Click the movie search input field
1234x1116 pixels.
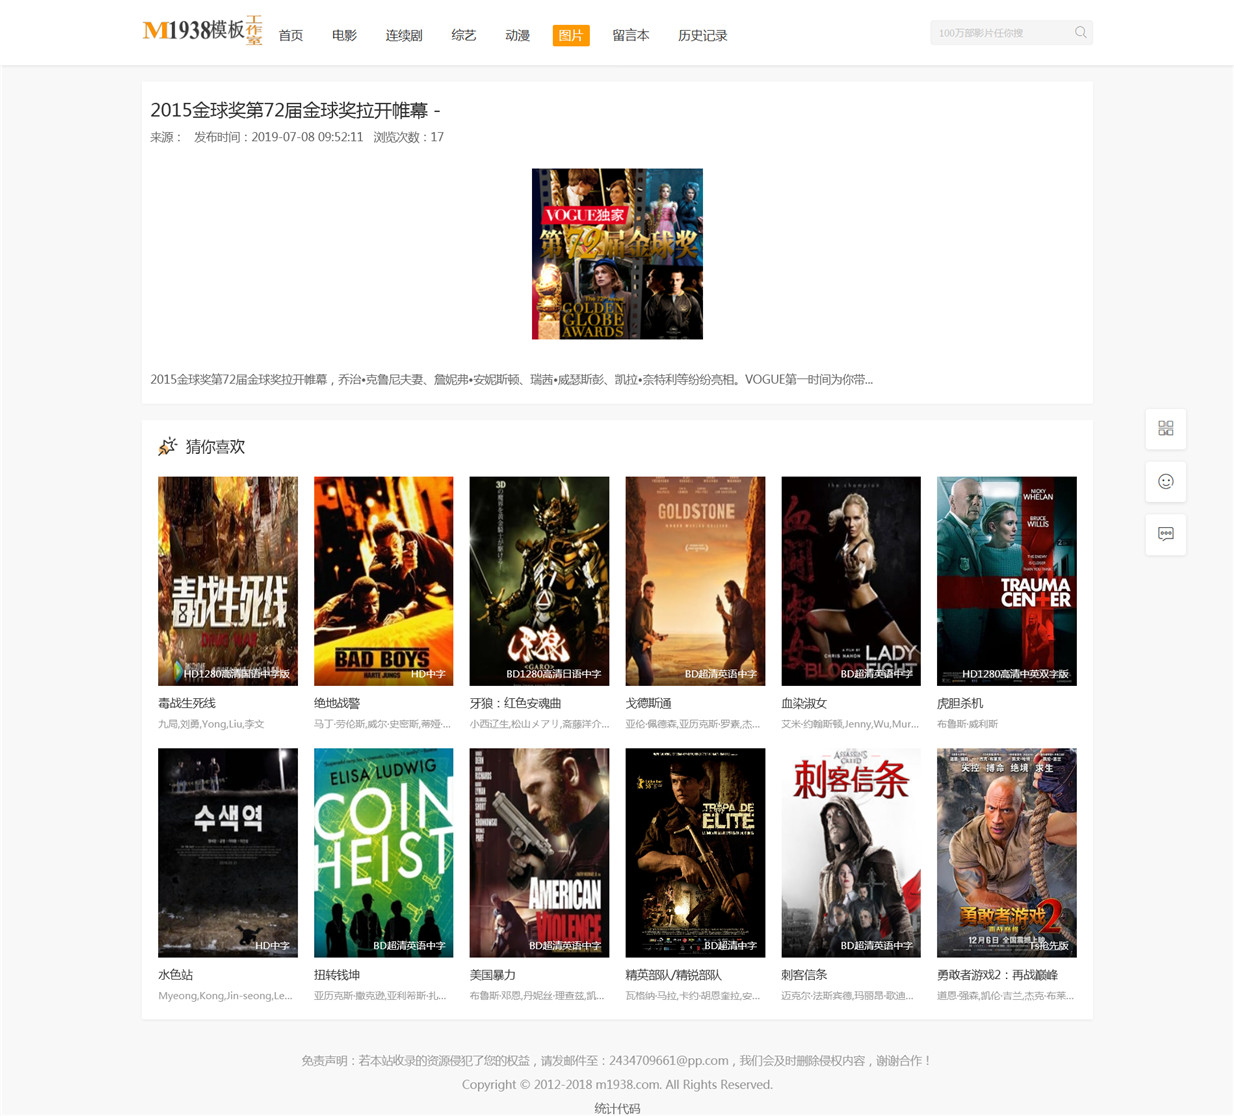(1000, 33)
